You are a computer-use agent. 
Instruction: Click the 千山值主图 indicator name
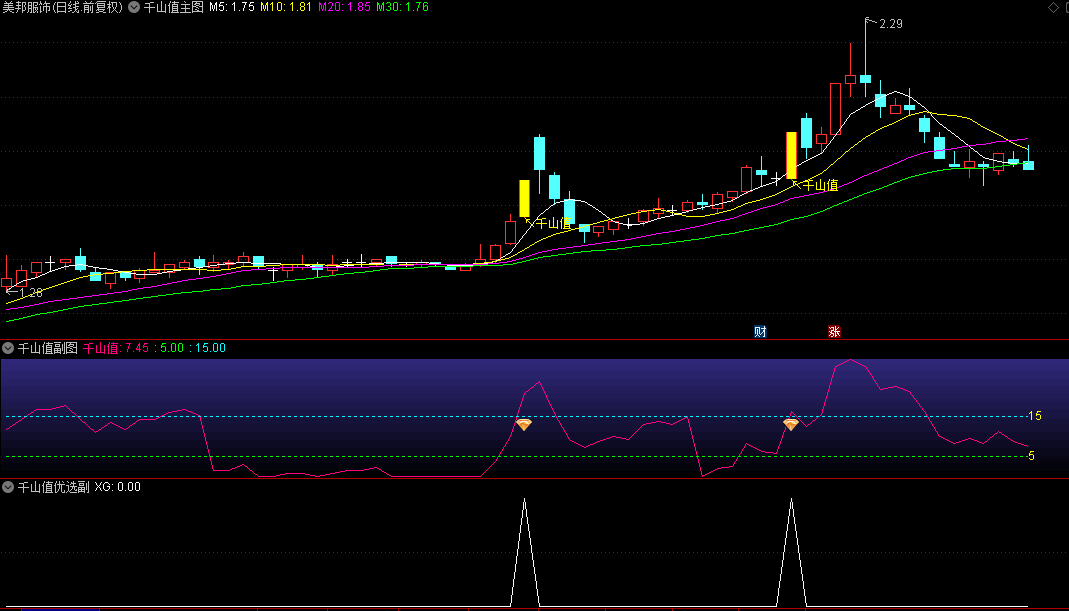173,7
